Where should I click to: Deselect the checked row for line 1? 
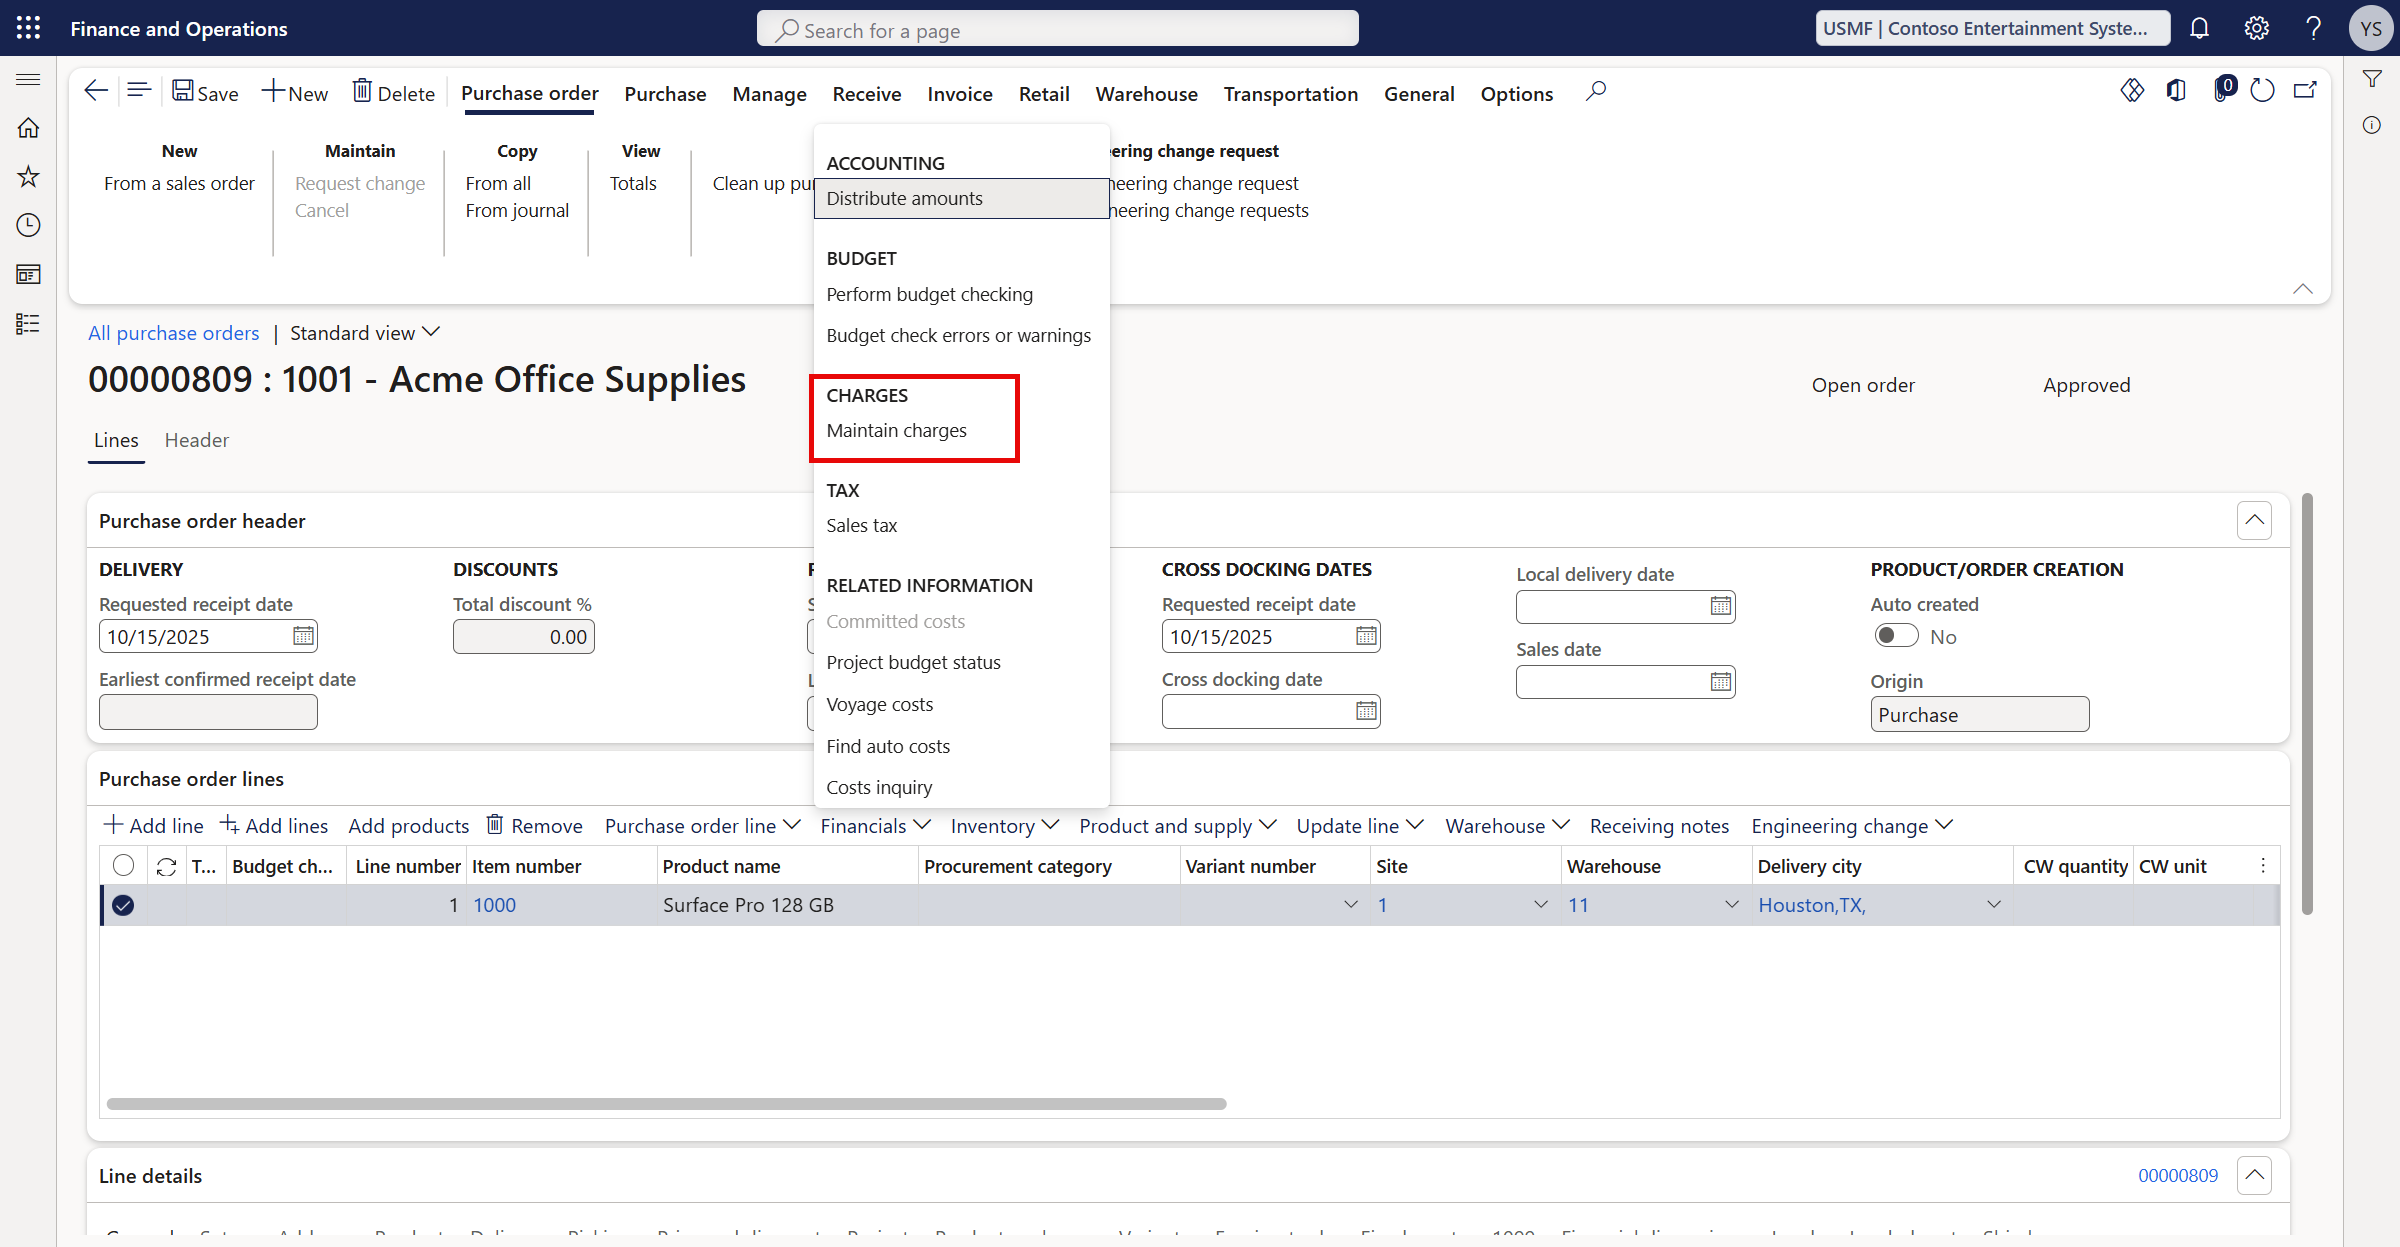pos(123,905)
